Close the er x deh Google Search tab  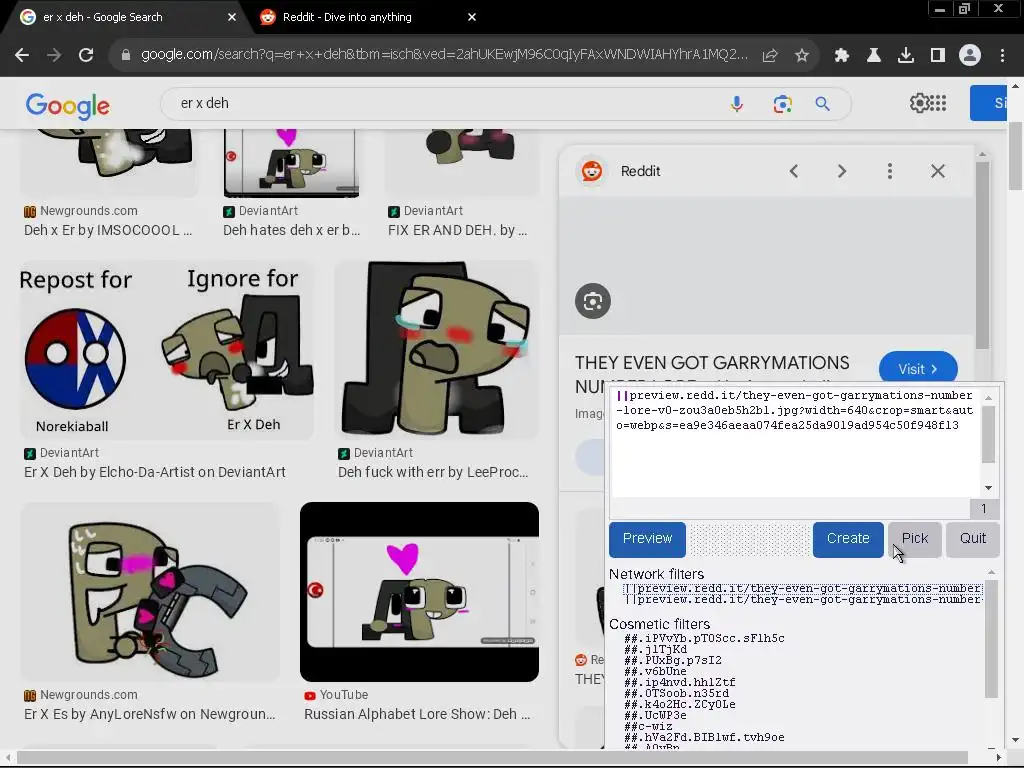point(232,17)
